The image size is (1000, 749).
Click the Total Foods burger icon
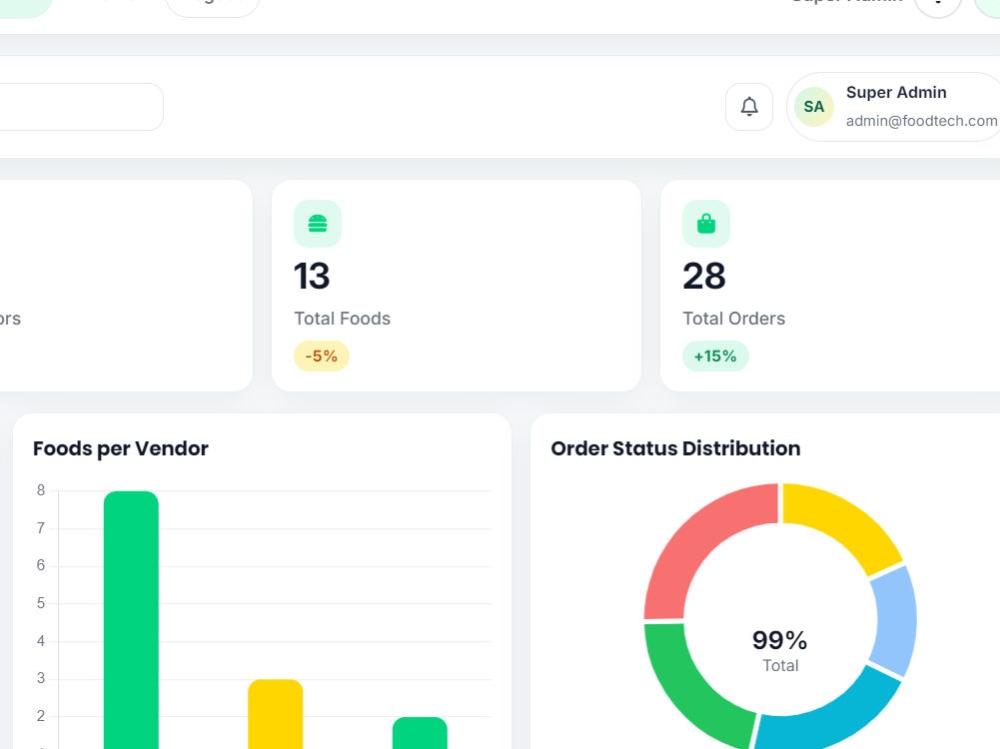tap(318, 224)
